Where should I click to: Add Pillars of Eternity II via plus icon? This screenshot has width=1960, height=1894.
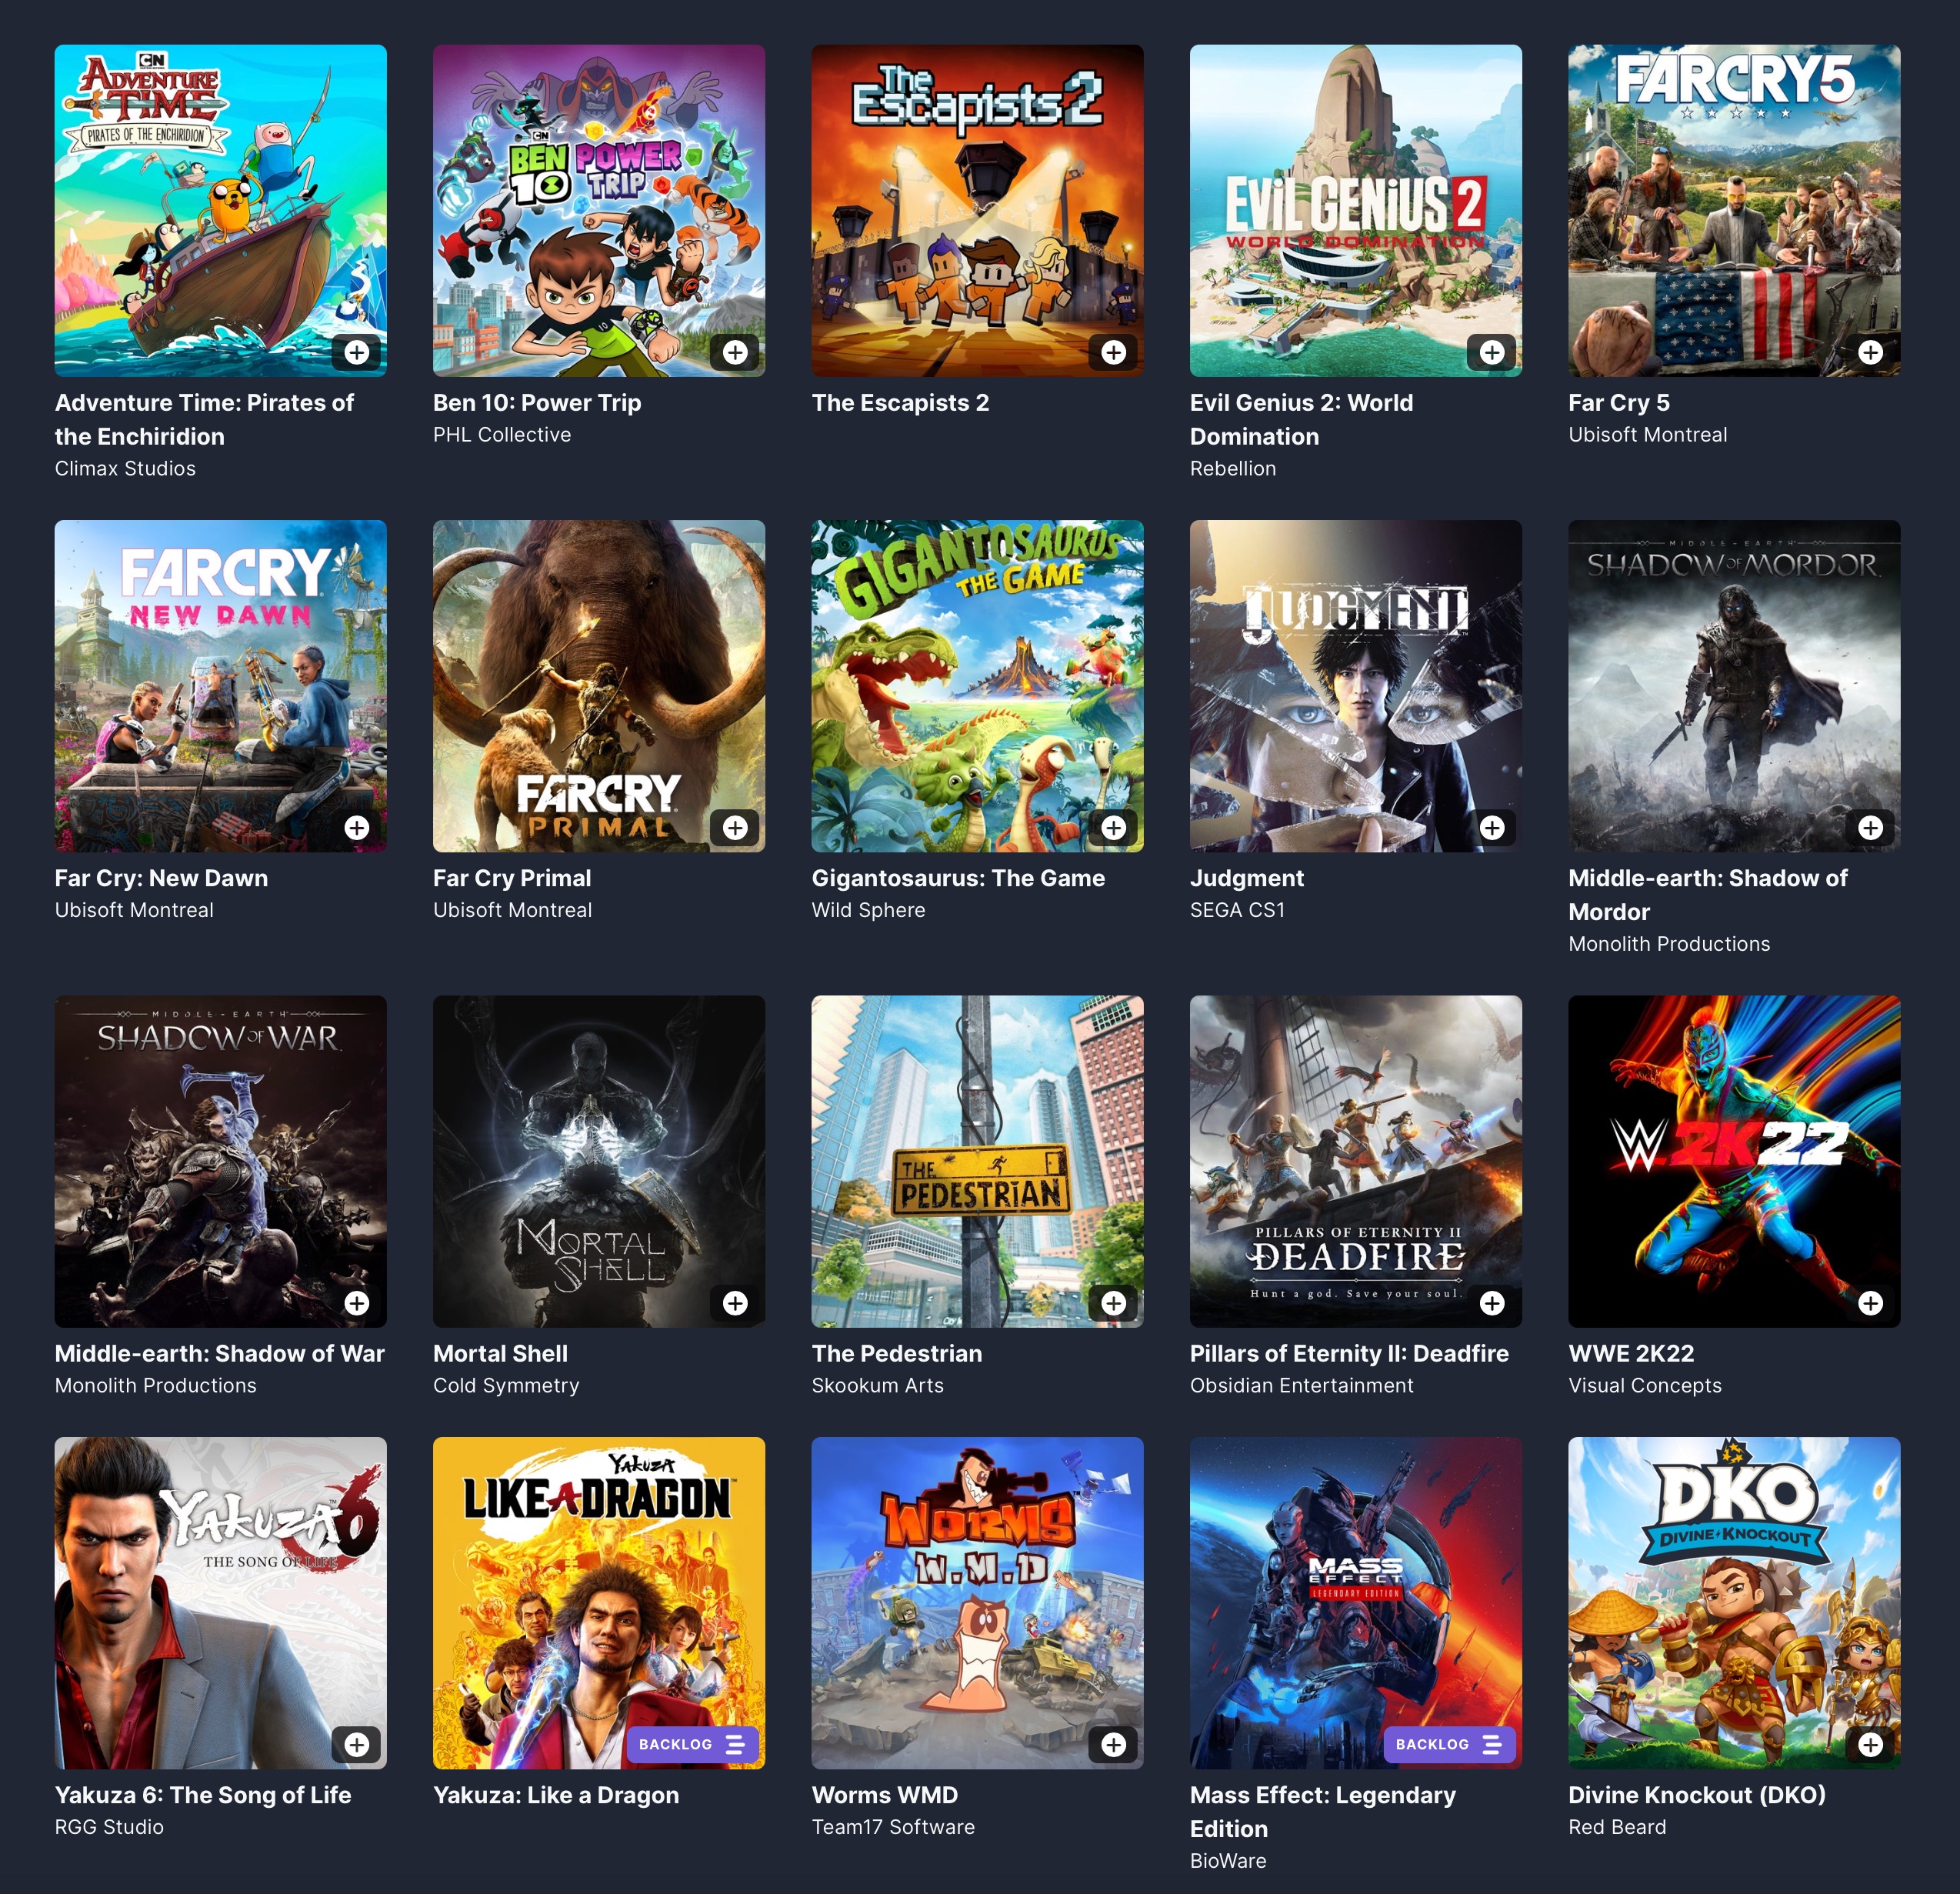1492,1303
